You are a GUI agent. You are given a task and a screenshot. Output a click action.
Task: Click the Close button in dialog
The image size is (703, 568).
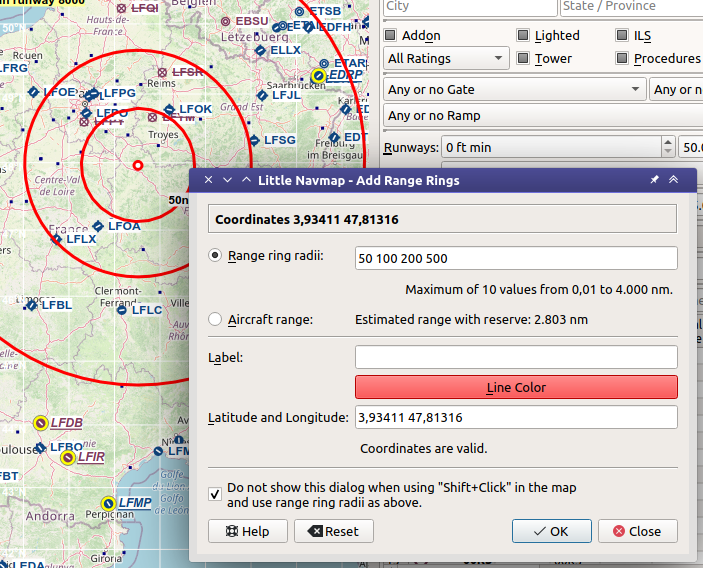(638, 531)
